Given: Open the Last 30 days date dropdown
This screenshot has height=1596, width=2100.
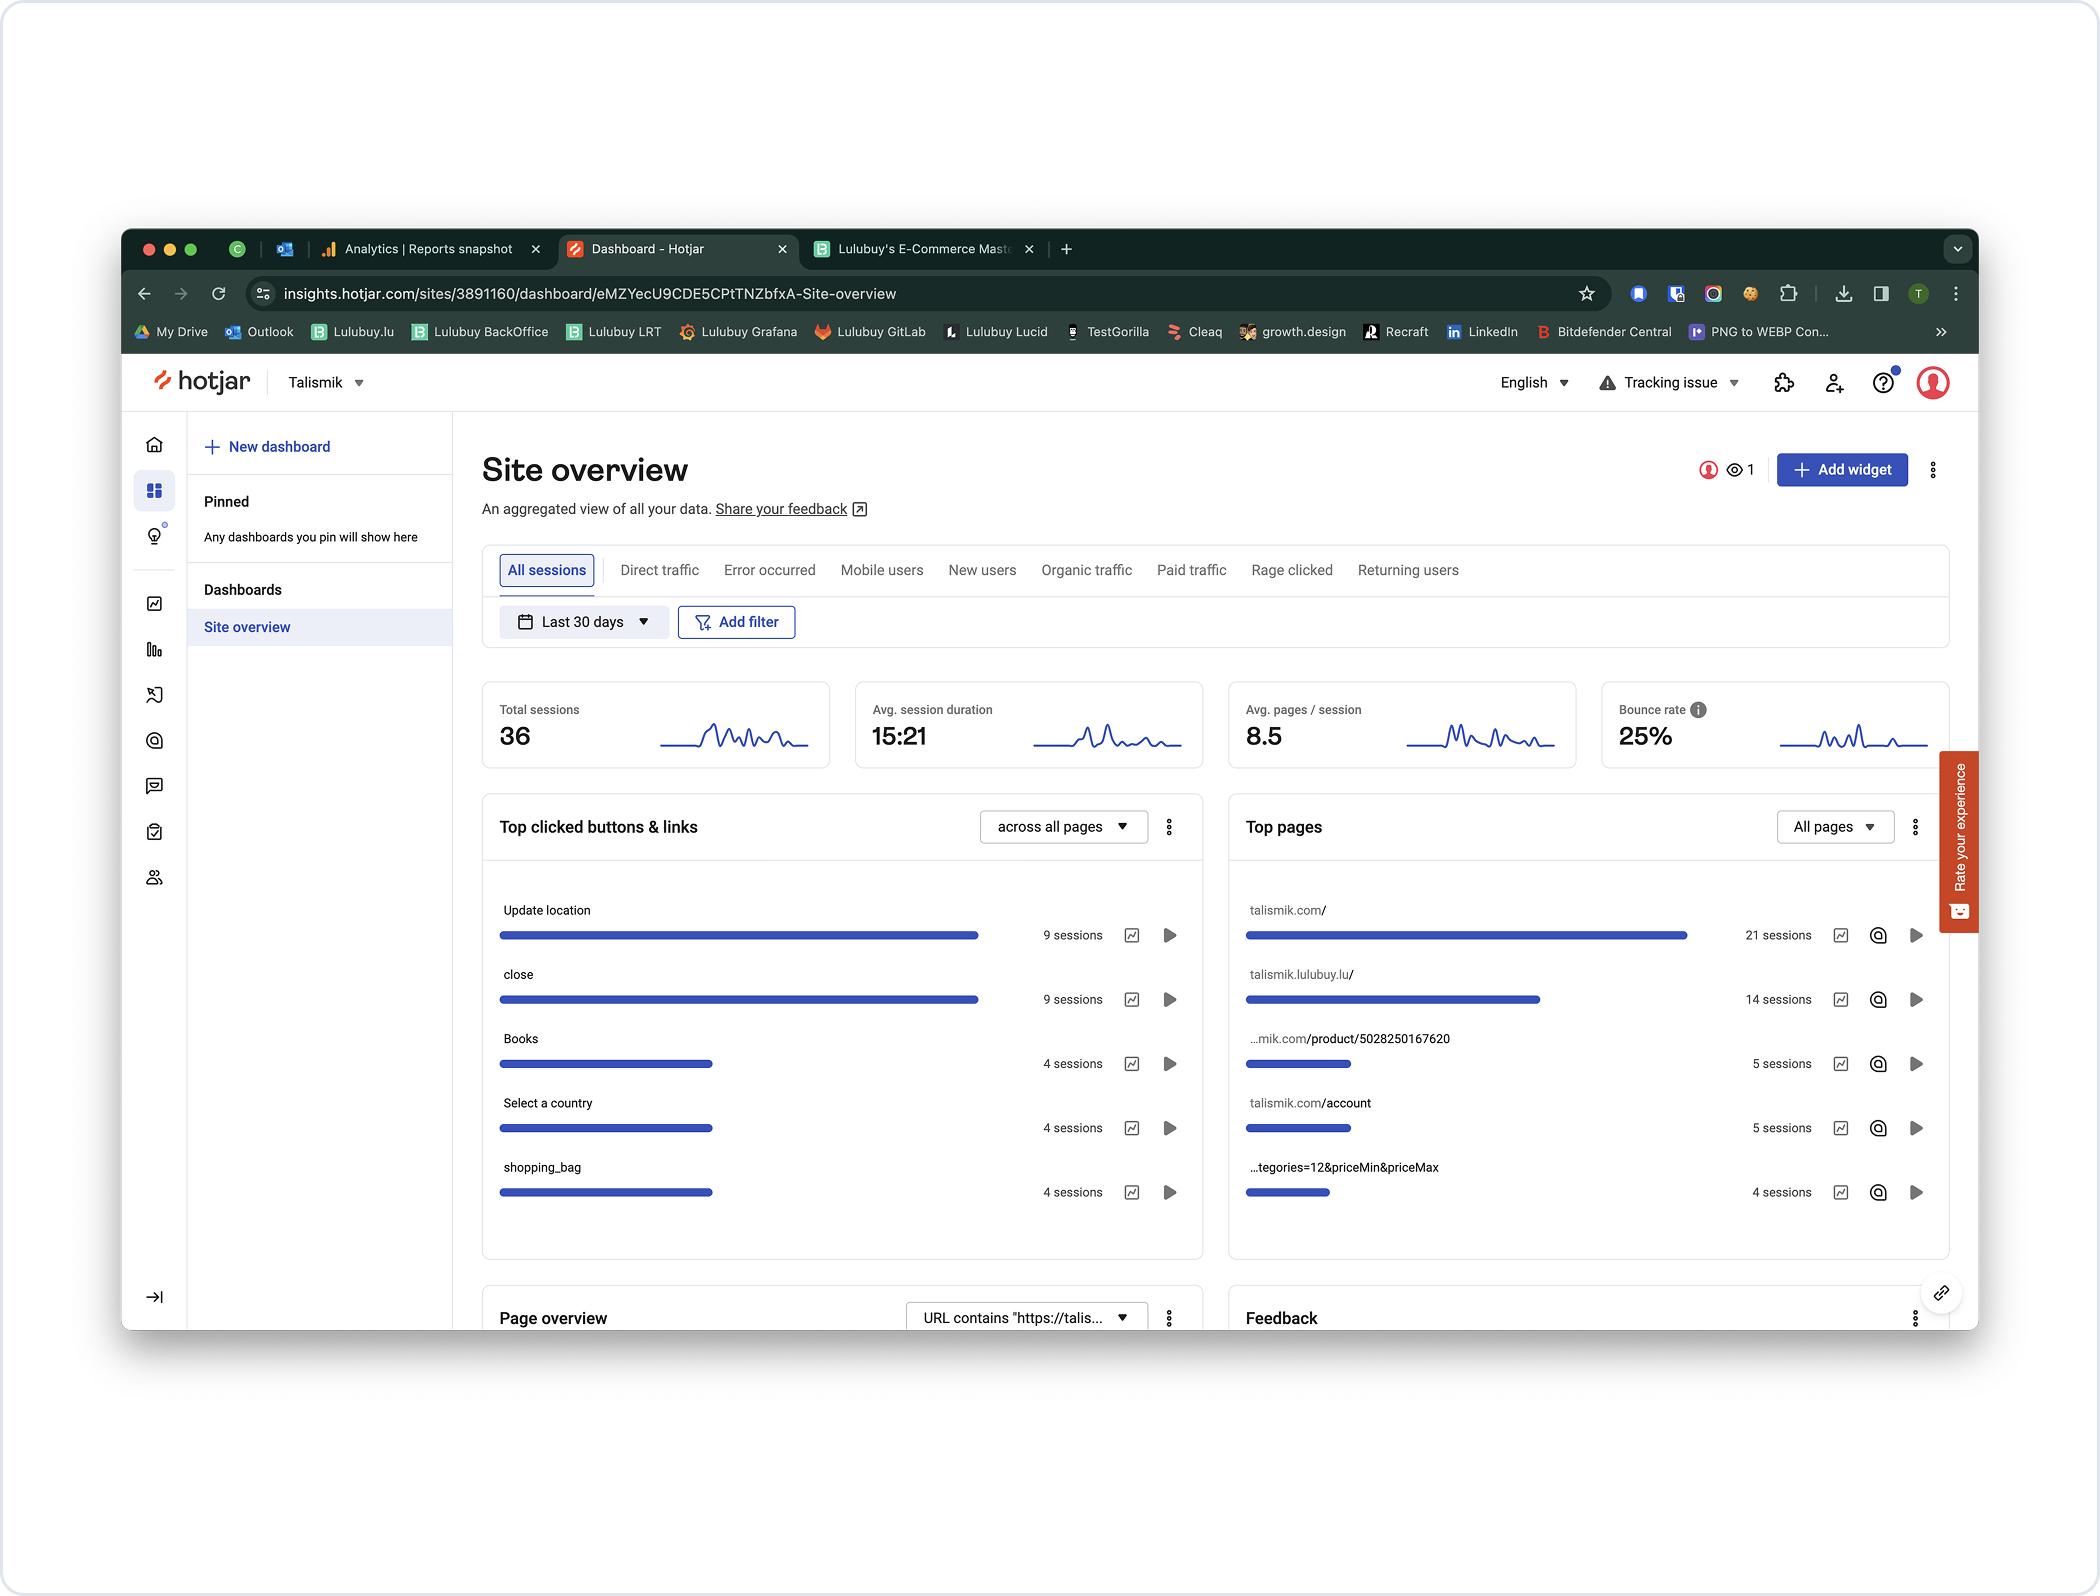Looking at the screenshot, I should point(584,622).
